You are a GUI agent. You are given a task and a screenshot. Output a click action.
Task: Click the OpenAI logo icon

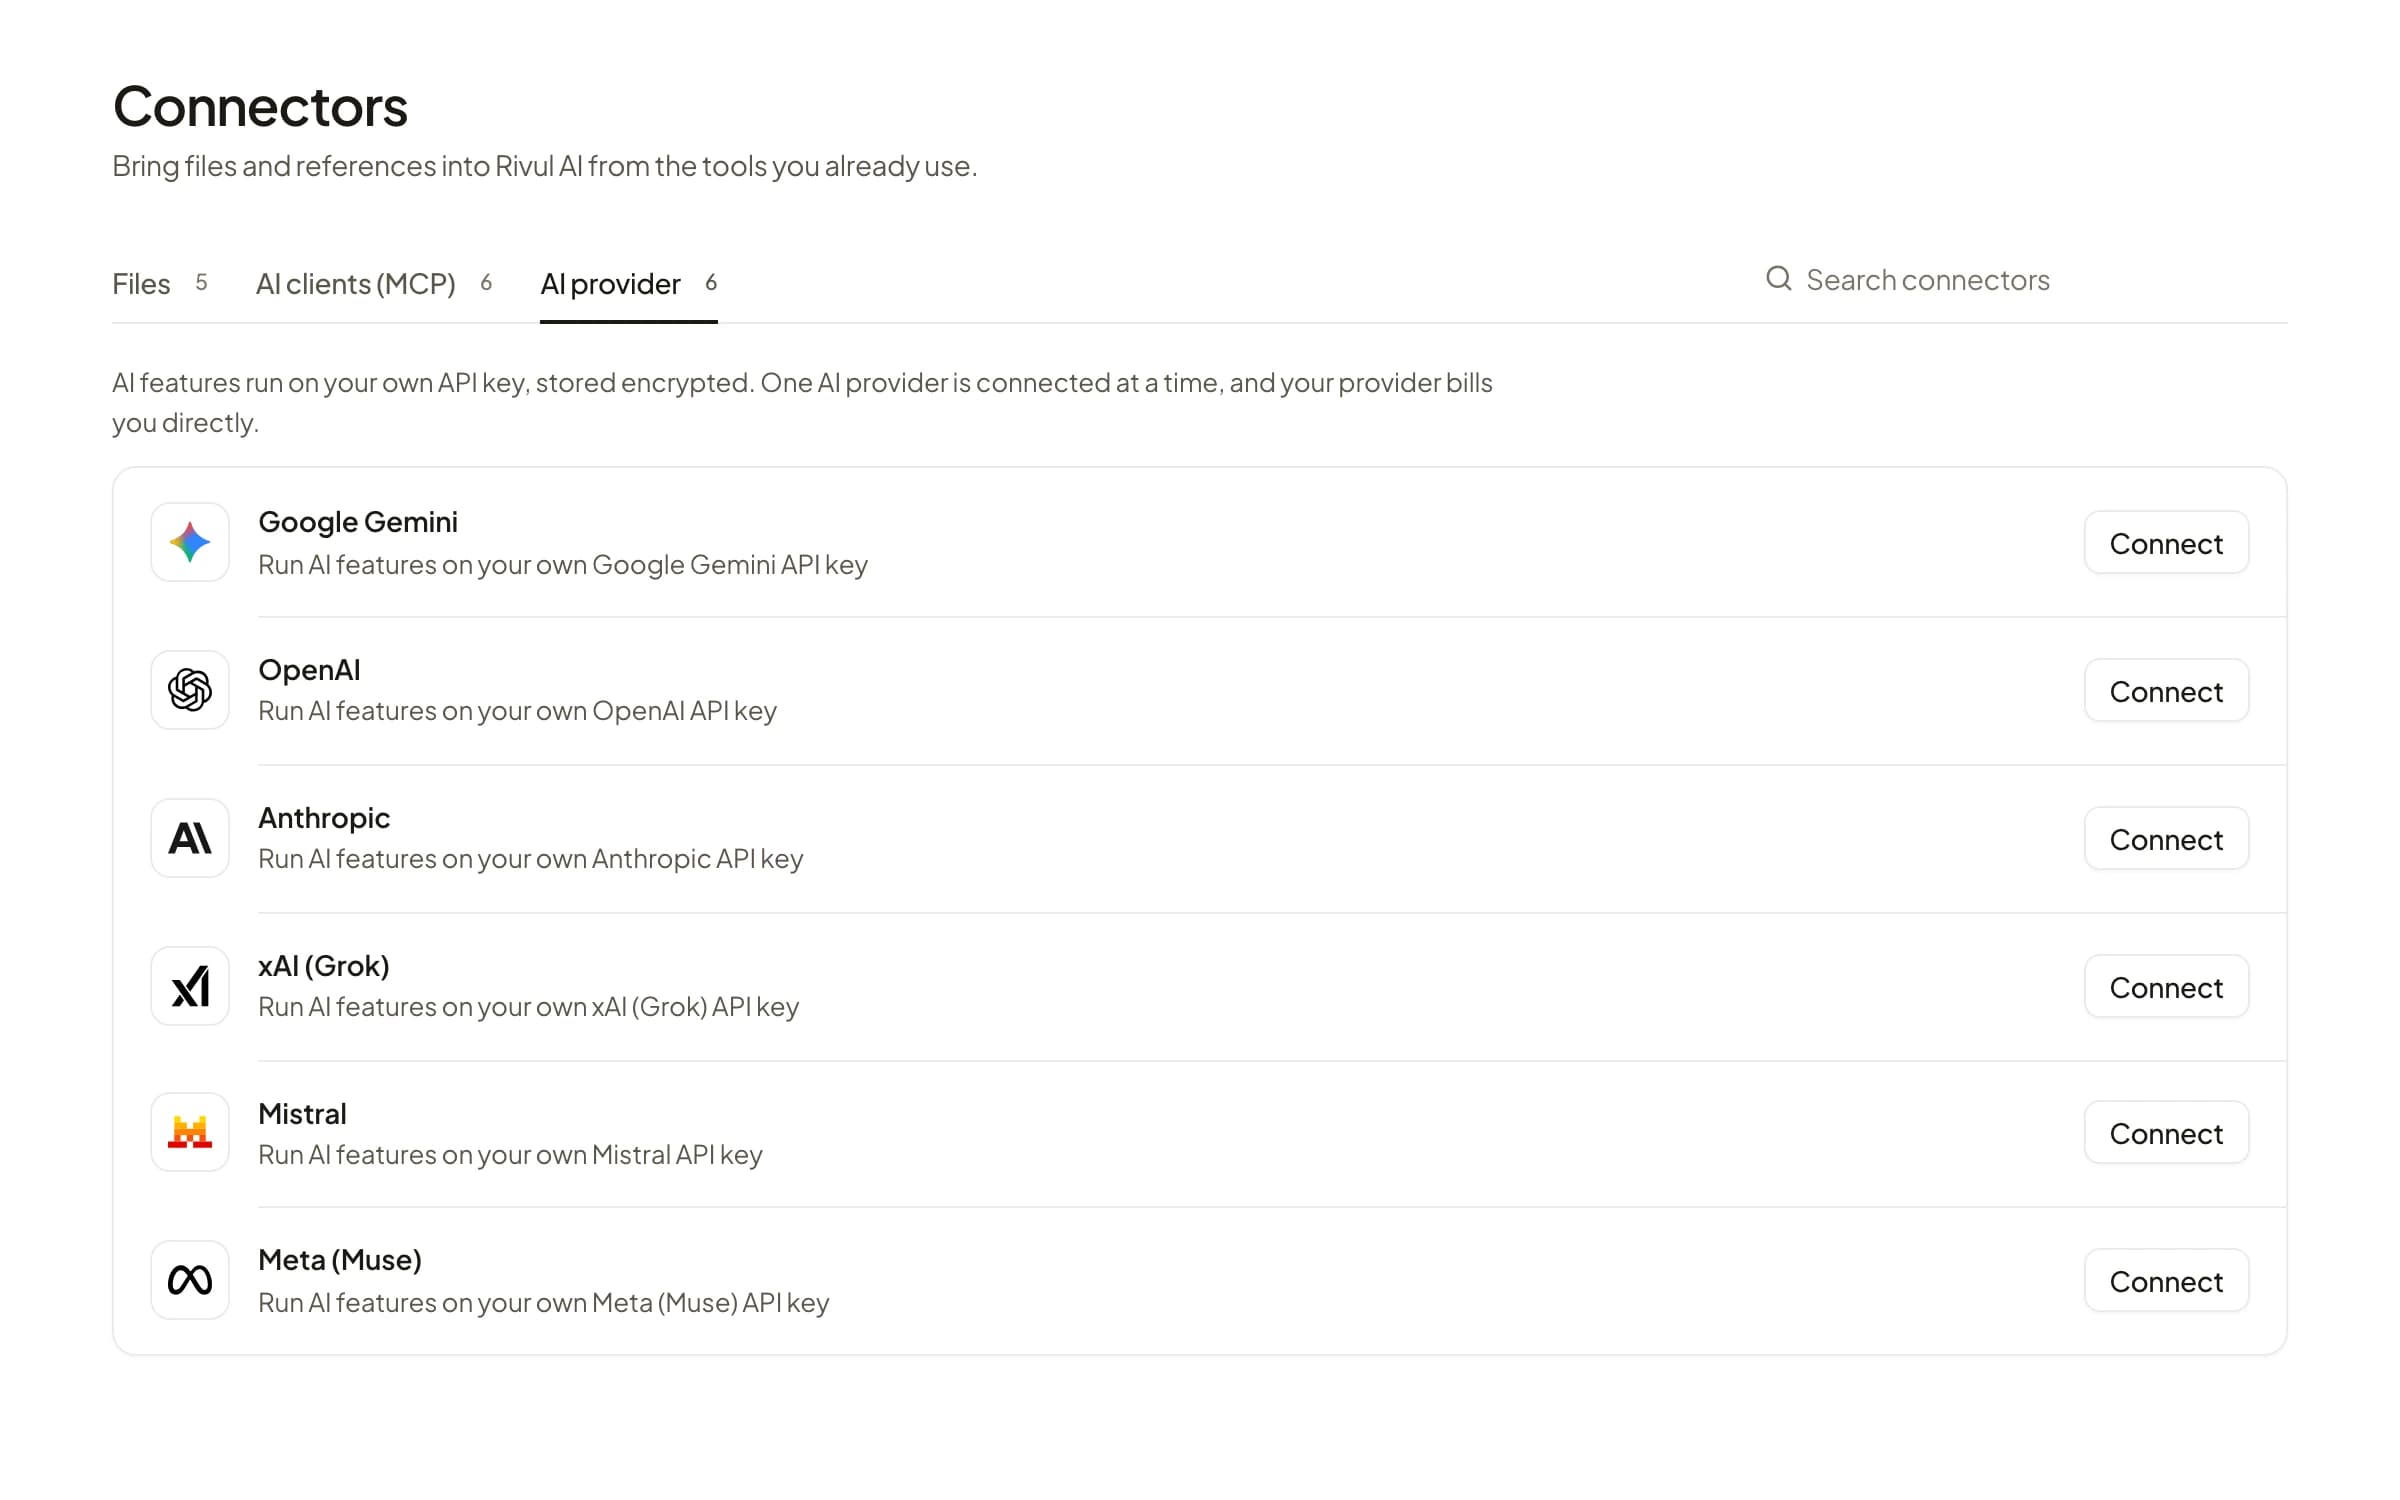190,690
